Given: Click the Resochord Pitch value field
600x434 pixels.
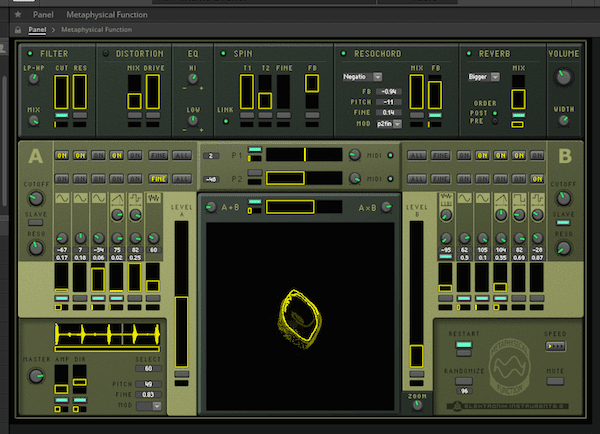Looking at the screenshot, I should click(x=388, y=102).
